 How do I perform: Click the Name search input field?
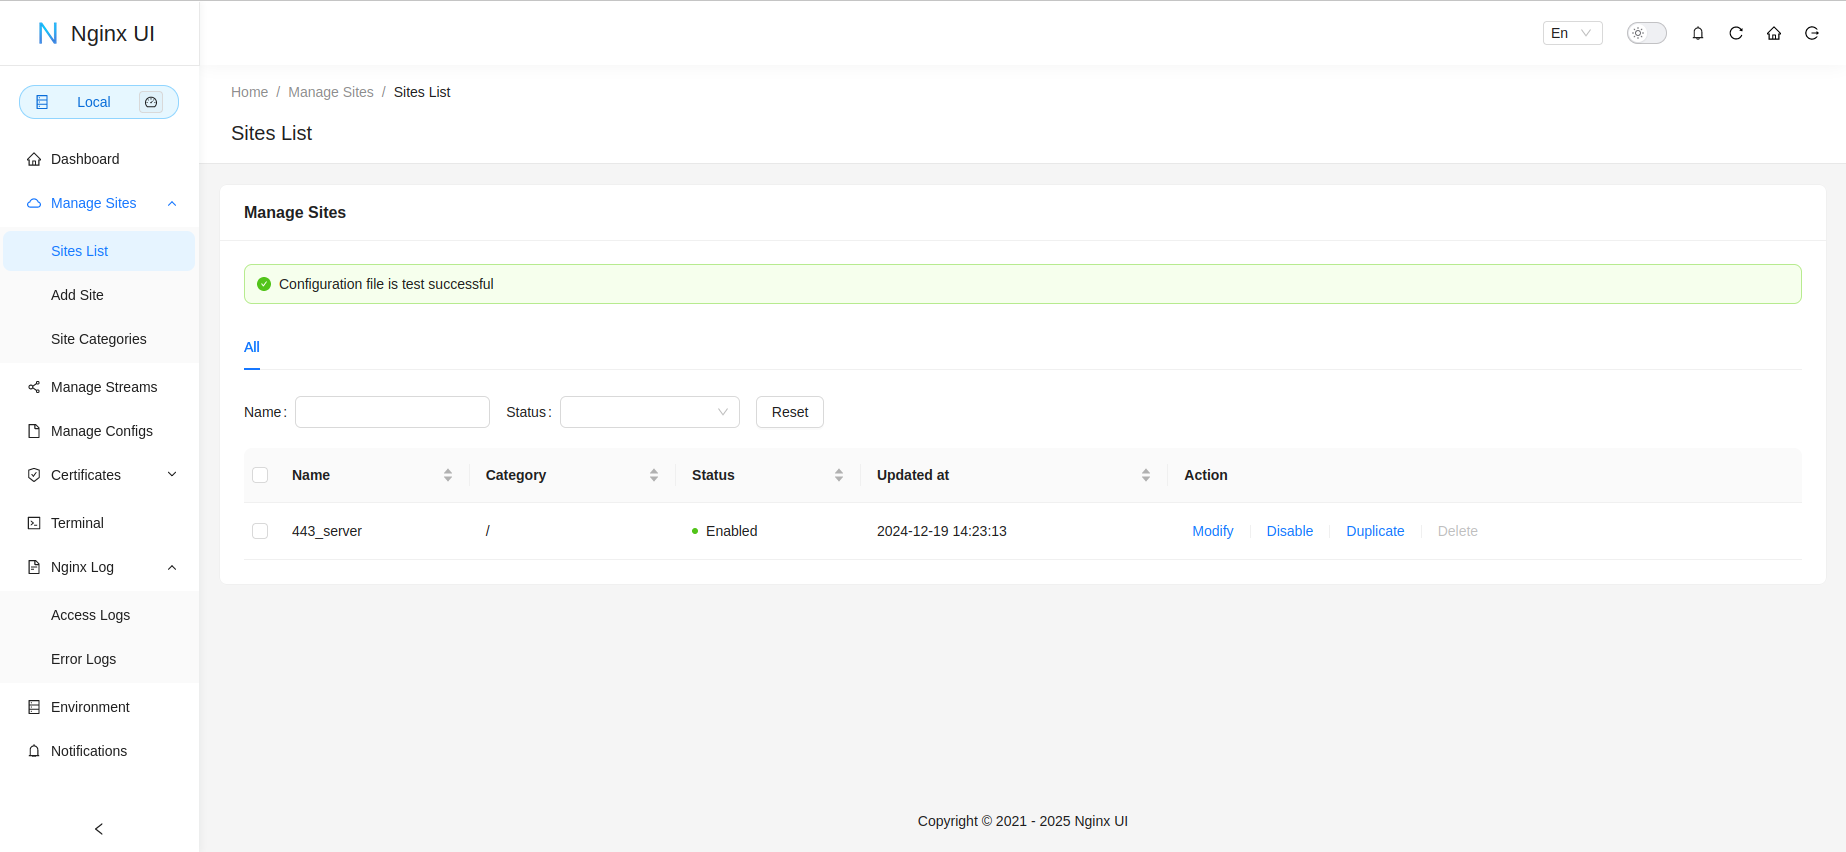(x=392, y=412)
